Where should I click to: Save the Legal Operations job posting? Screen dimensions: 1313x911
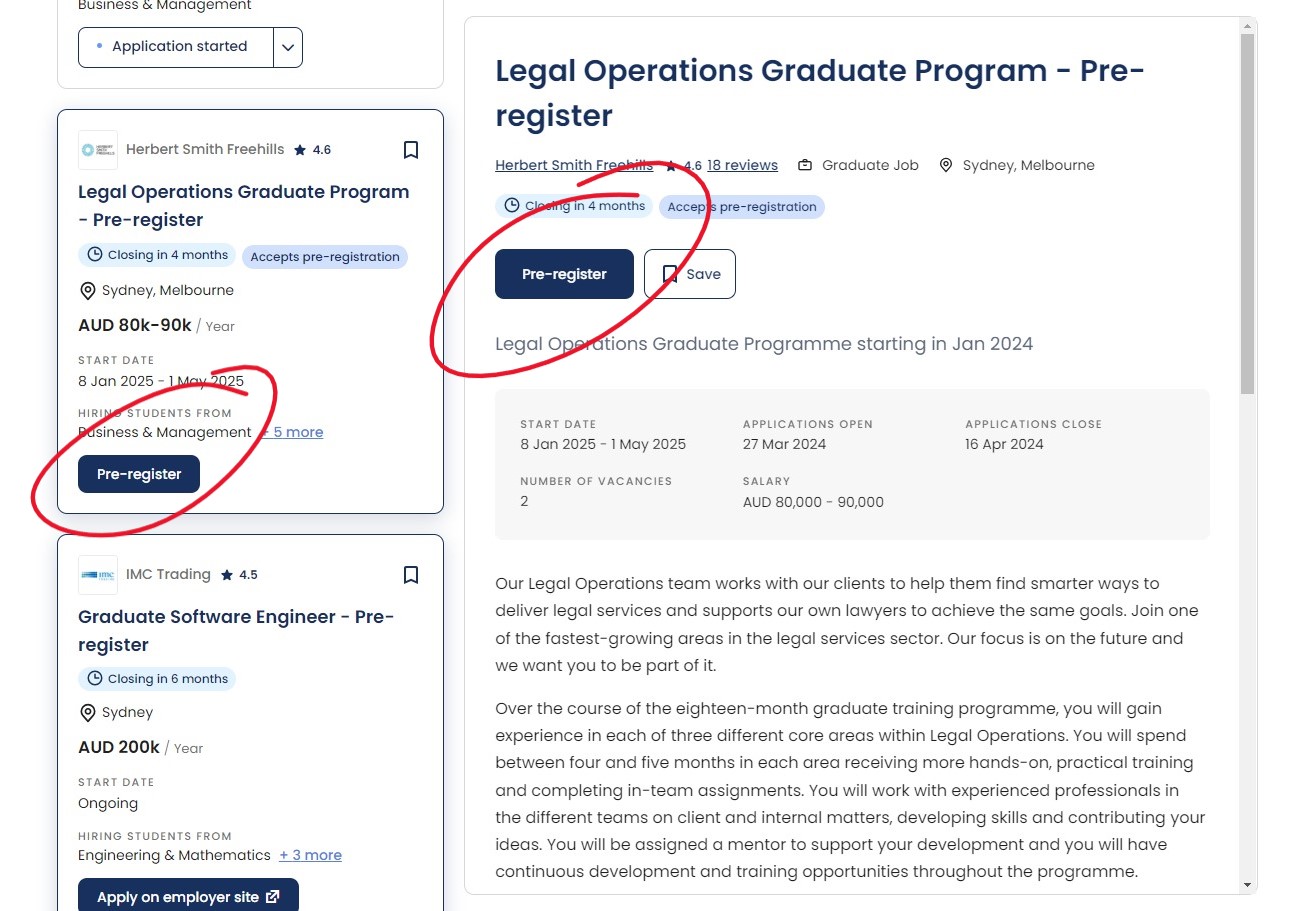coord(689,273)
